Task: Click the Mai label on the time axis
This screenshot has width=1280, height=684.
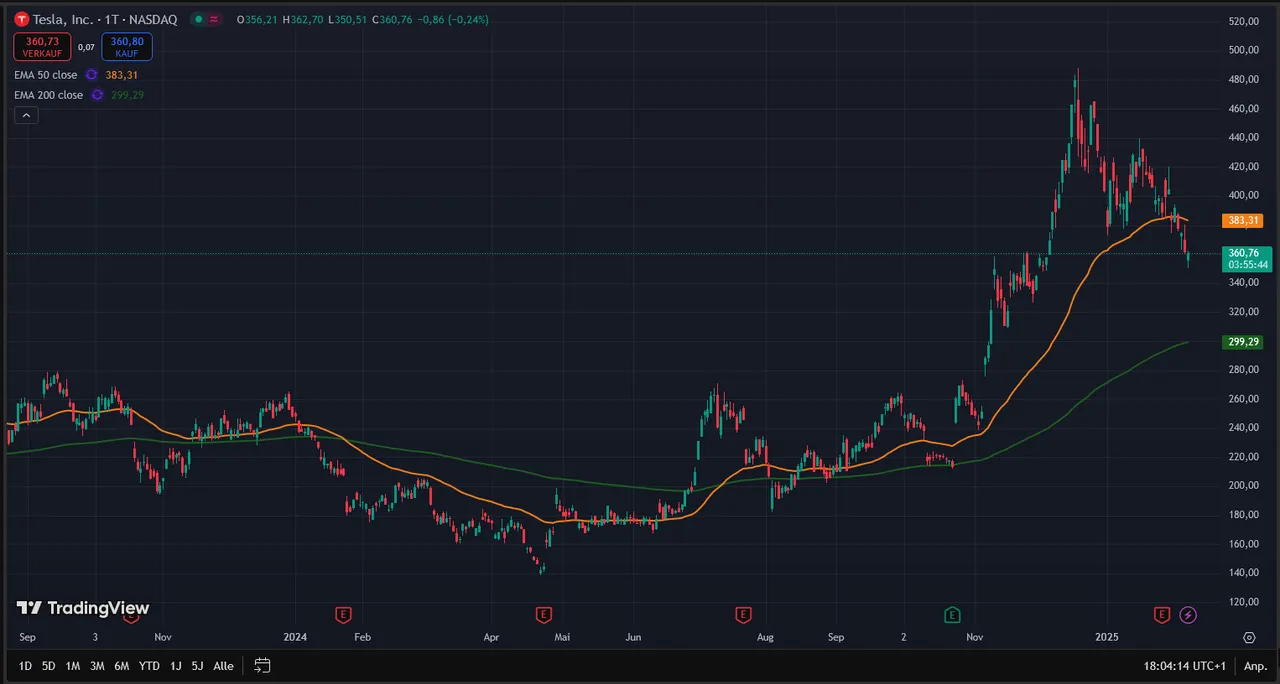Action: (x=562, y=637)
